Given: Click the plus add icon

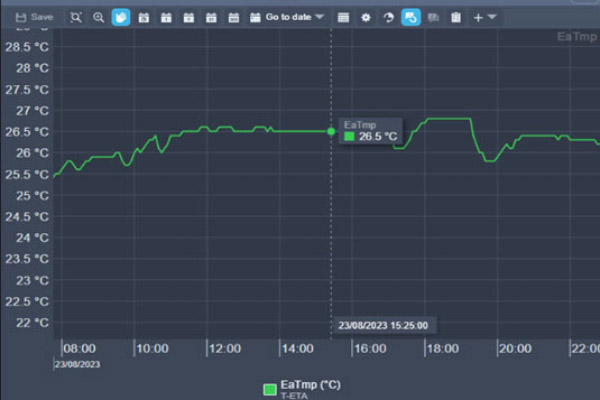Looking at the screenshot, I should [x=478, y=18].
